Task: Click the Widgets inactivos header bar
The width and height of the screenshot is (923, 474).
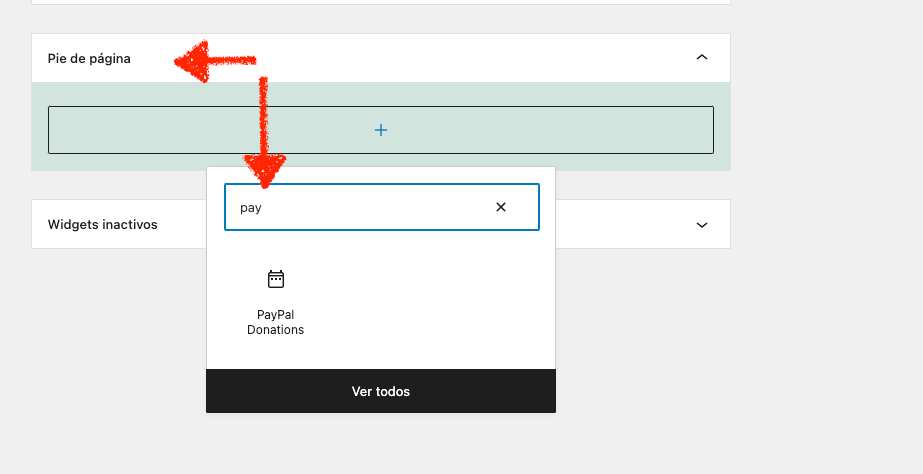Action: click(381, 224)
